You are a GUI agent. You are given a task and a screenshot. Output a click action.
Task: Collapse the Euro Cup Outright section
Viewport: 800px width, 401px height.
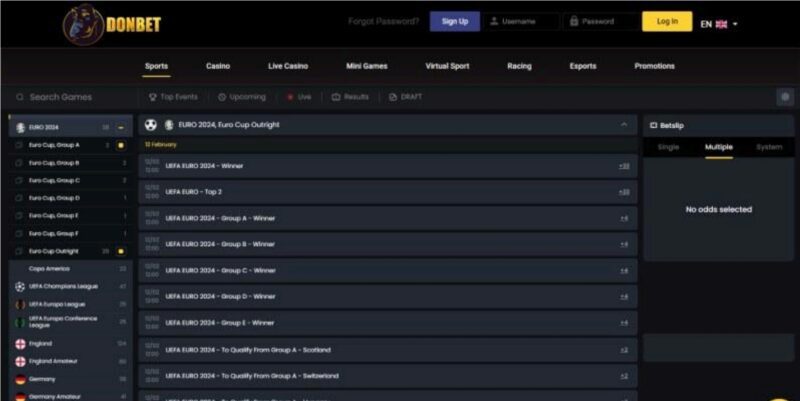pos(624,125)
